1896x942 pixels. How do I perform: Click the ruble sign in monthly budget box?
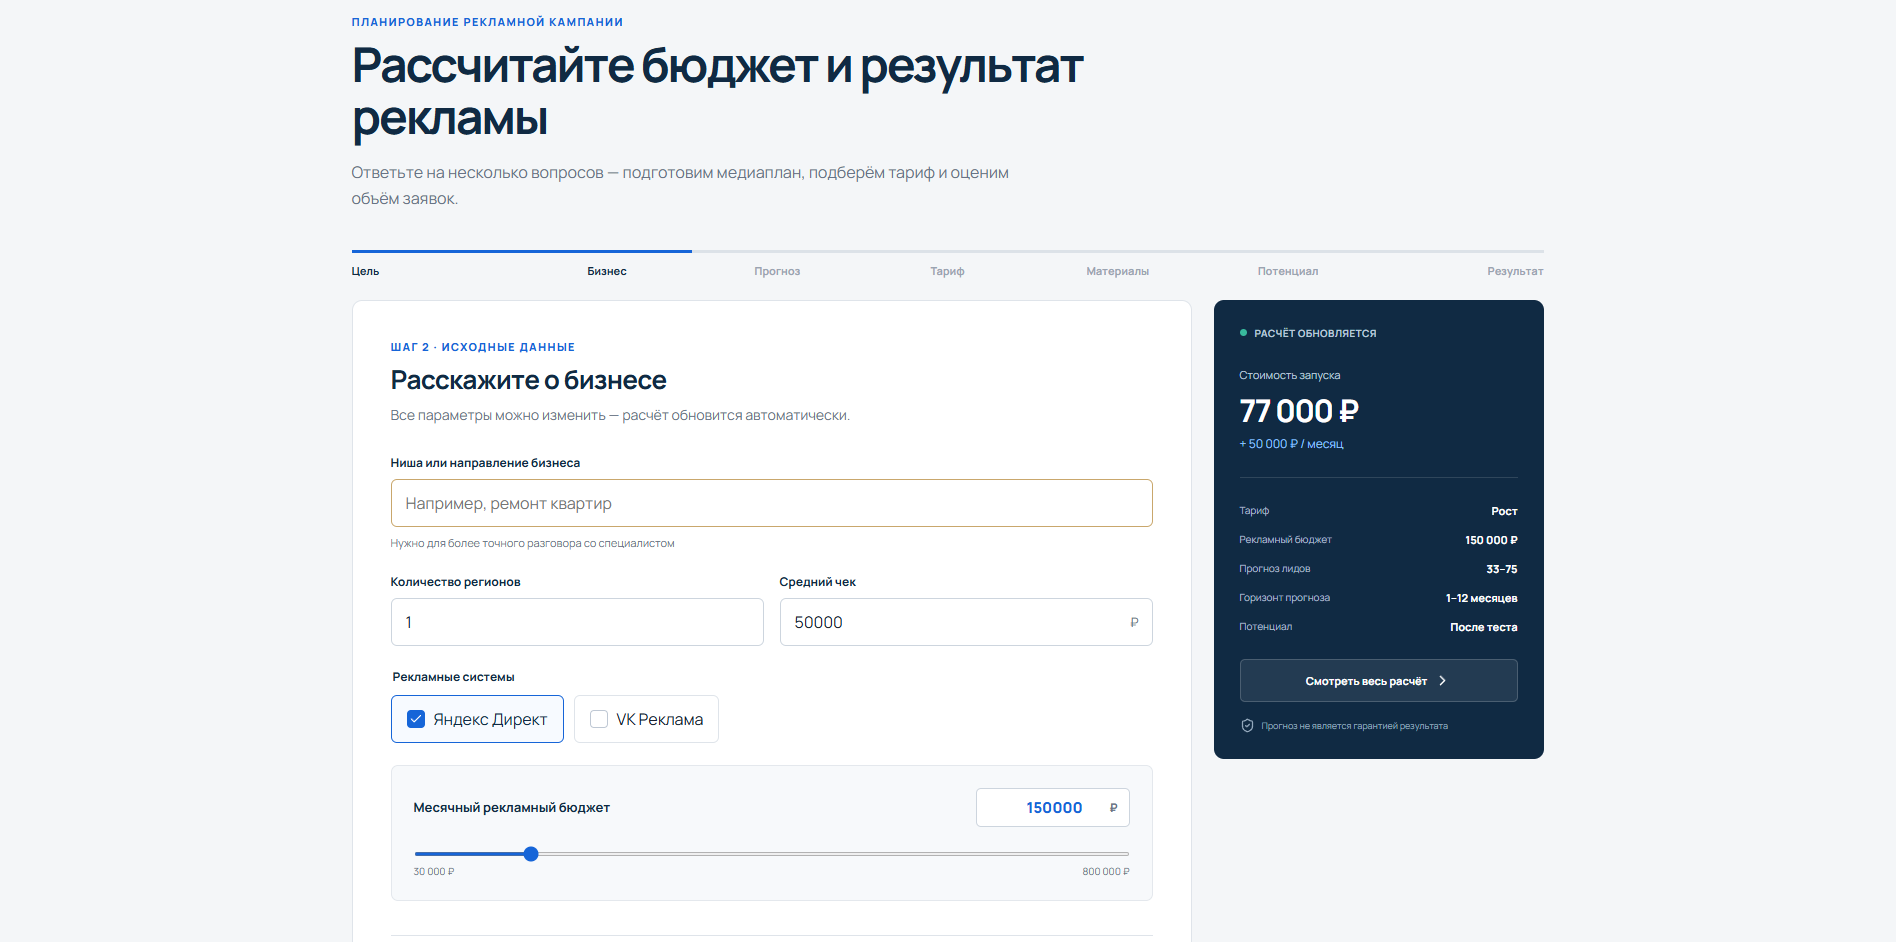click(1113, 808)
